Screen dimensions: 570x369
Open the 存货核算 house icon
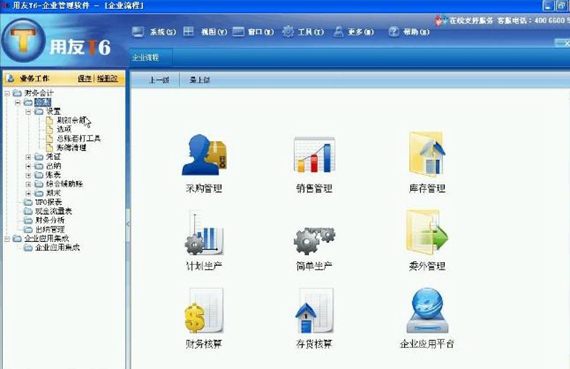(x=314, y=311)
